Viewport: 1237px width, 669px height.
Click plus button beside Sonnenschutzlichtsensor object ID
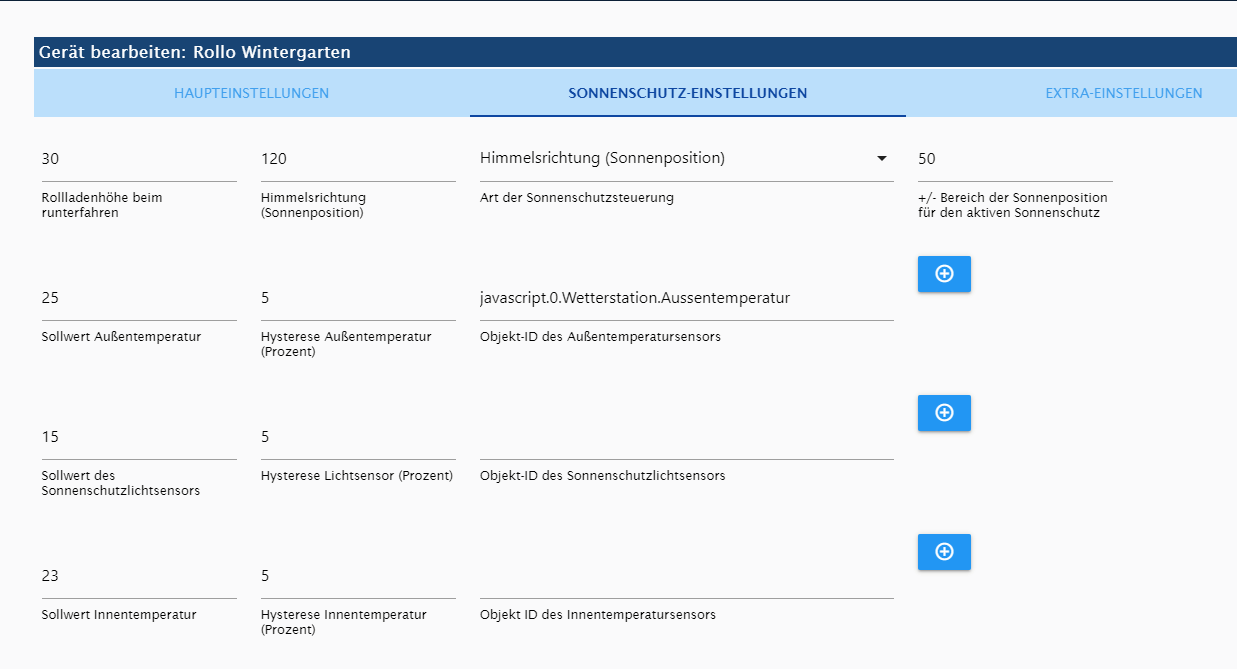[944, 413]
